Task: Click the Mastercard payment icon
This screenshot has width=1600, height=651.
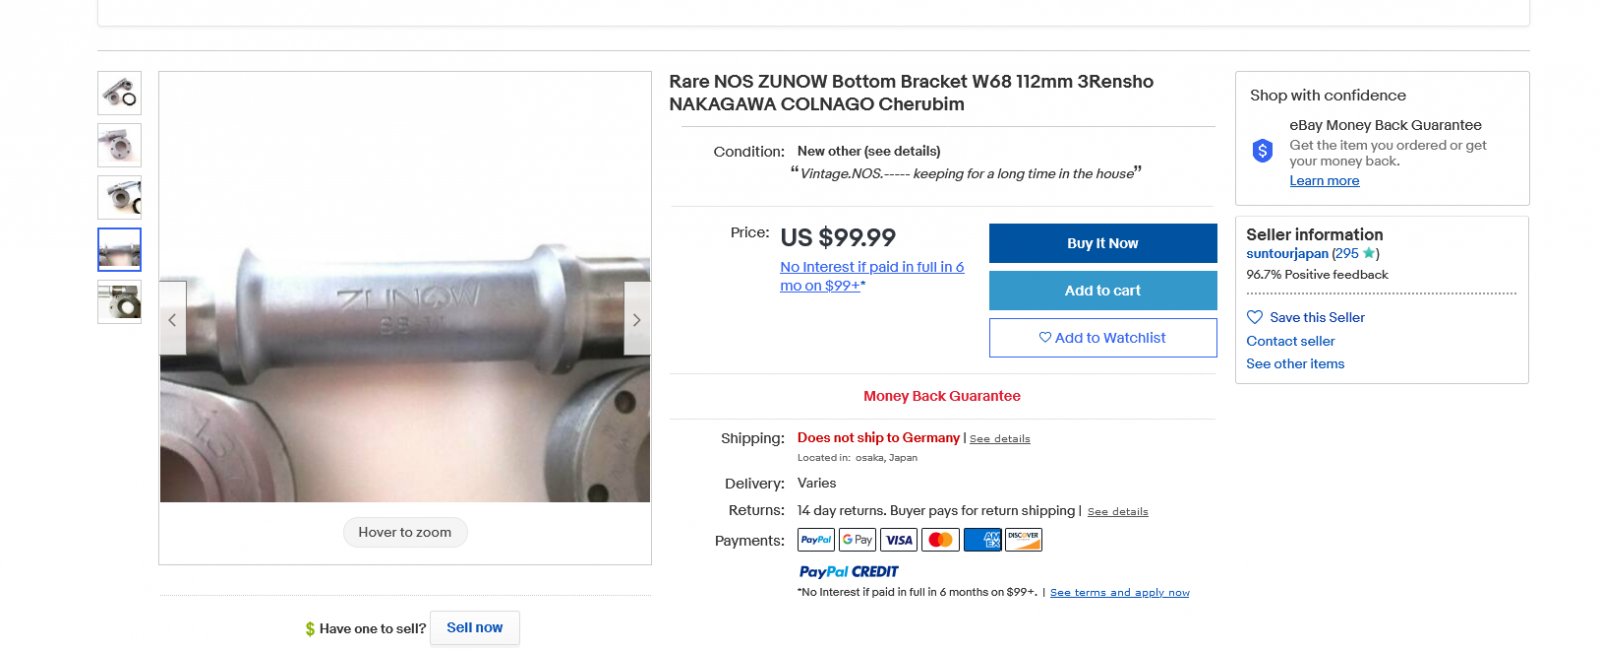Action: (940, 540)
